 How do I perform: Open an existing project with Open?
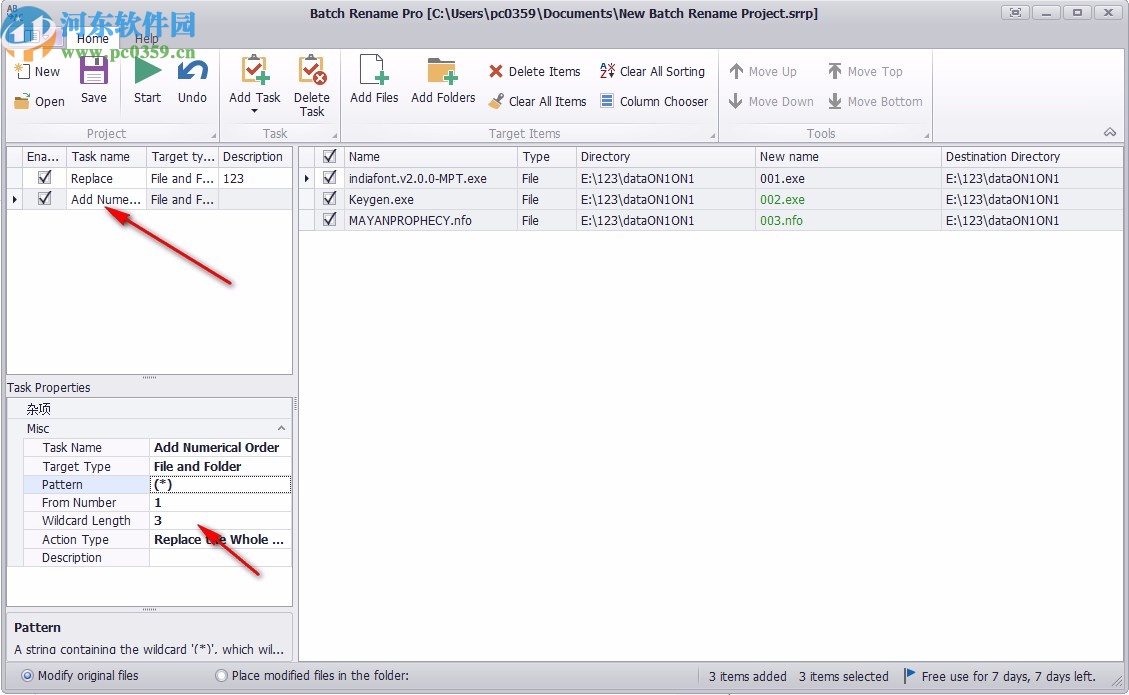point(40,102)
